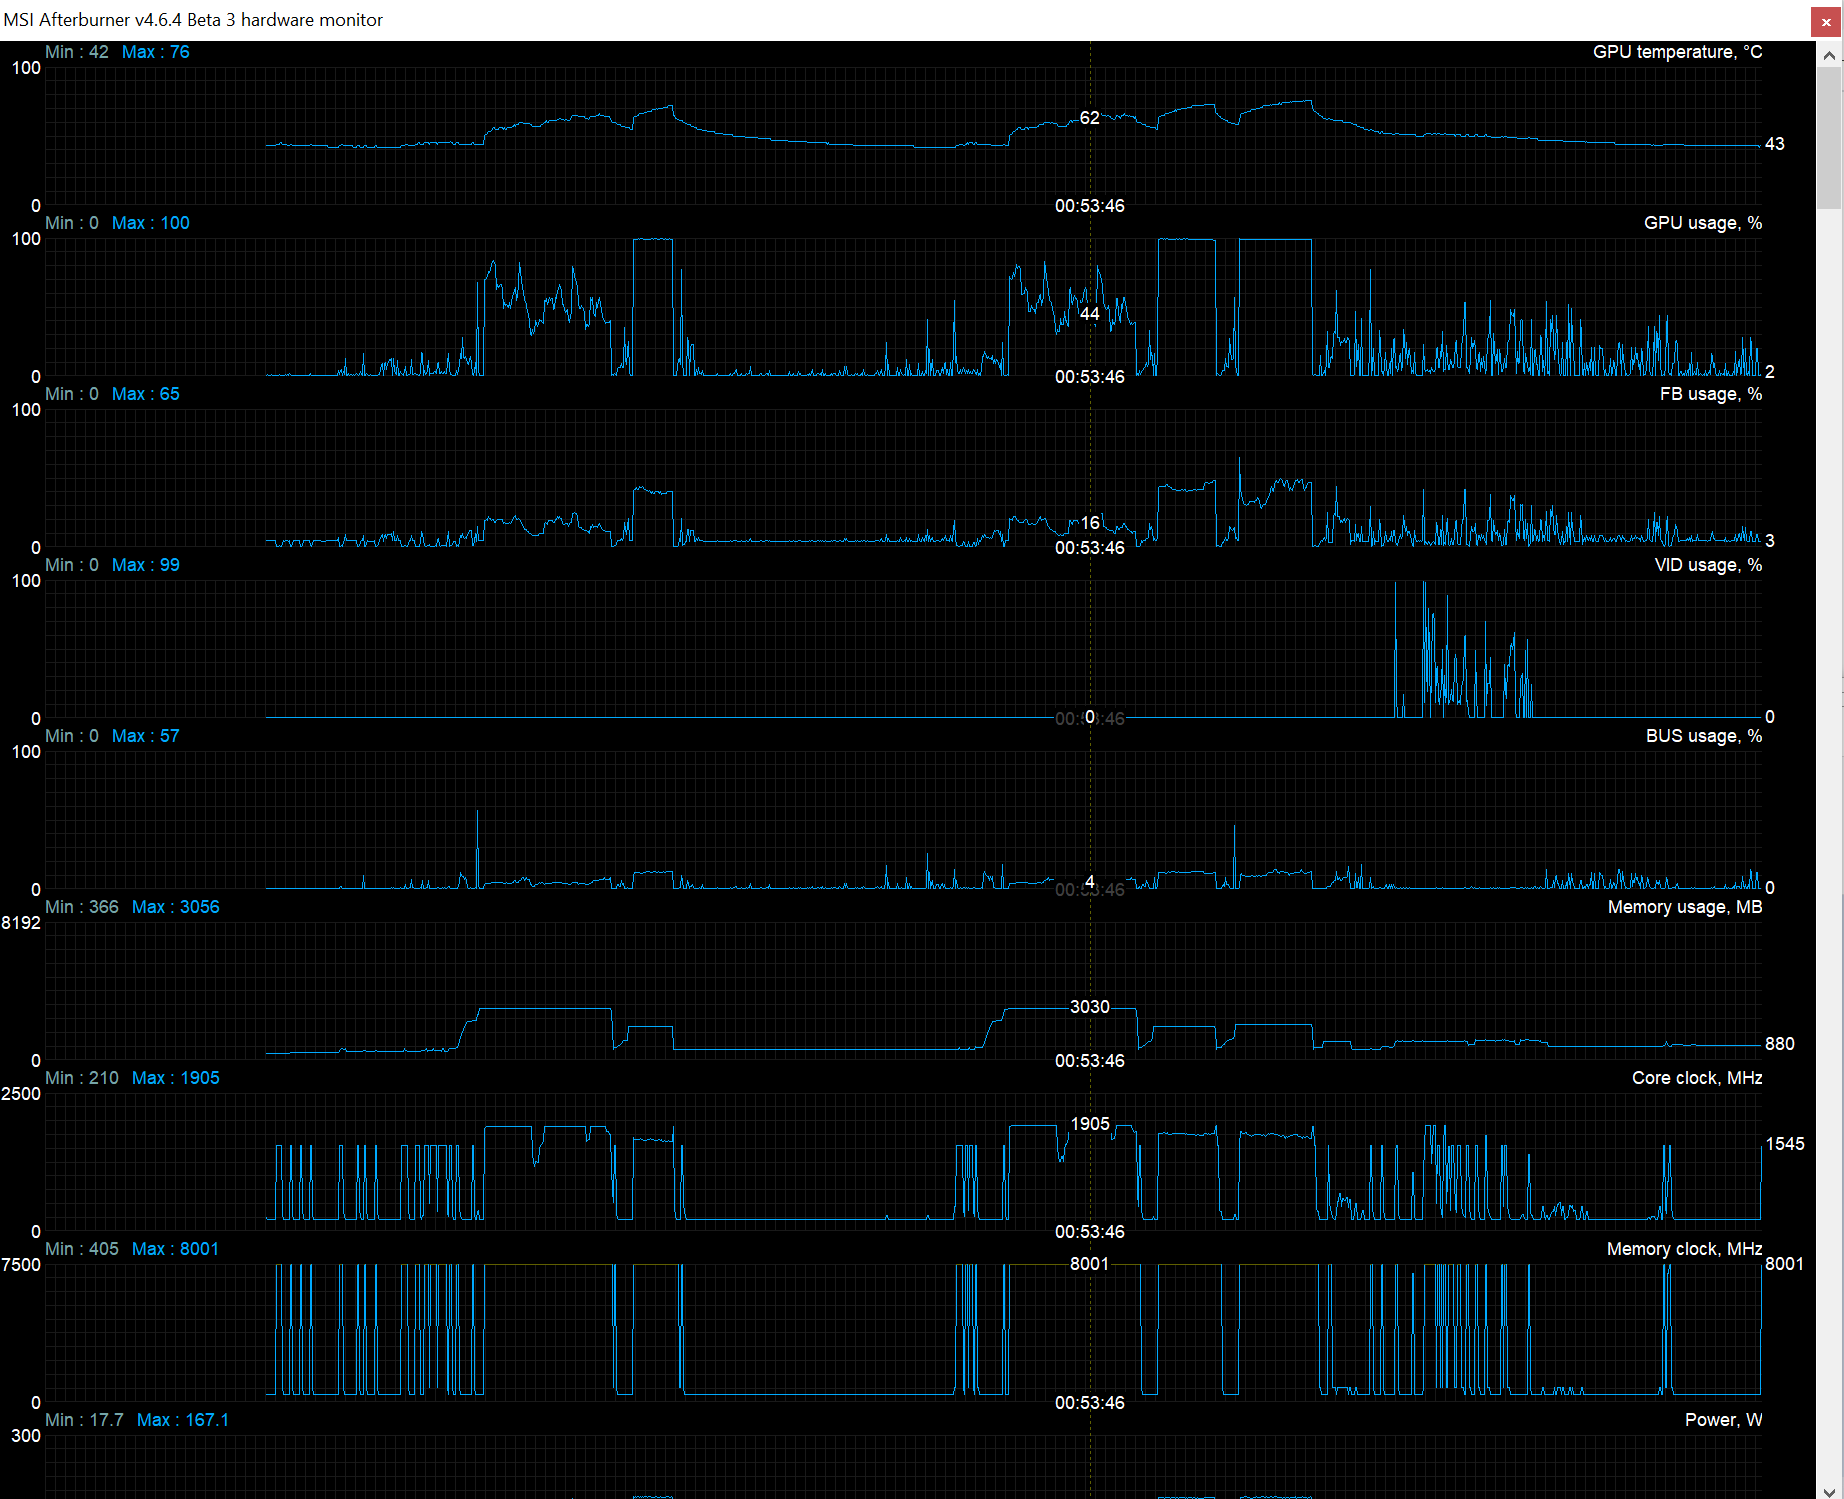The height and width of the screenshot is (1499, 1844).
Task: Click the 'Core clock, MHz' graph label
Action: point(1697,1078)
